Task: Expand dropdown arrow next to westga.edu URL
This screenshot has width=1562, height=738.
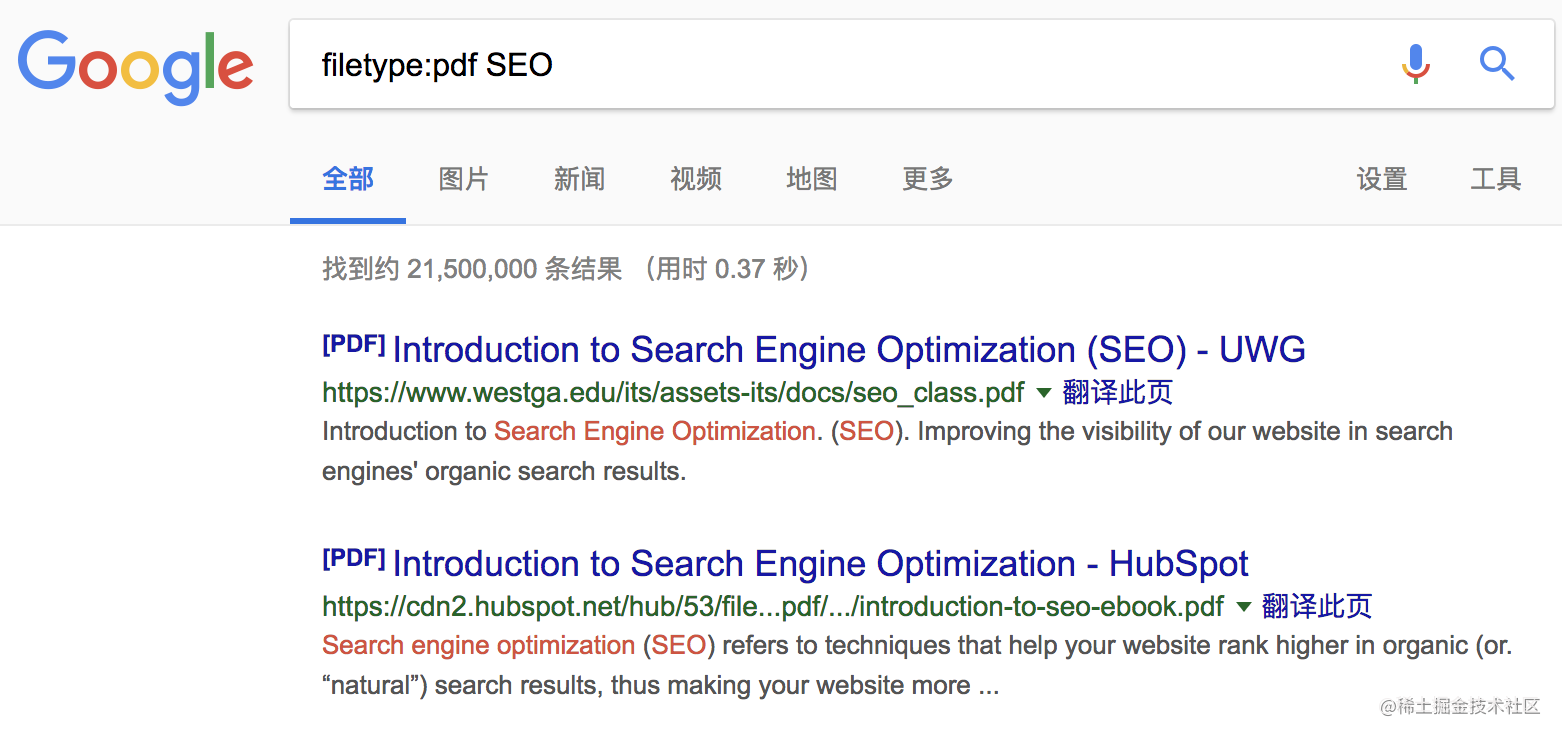Action: point(1044,393)
